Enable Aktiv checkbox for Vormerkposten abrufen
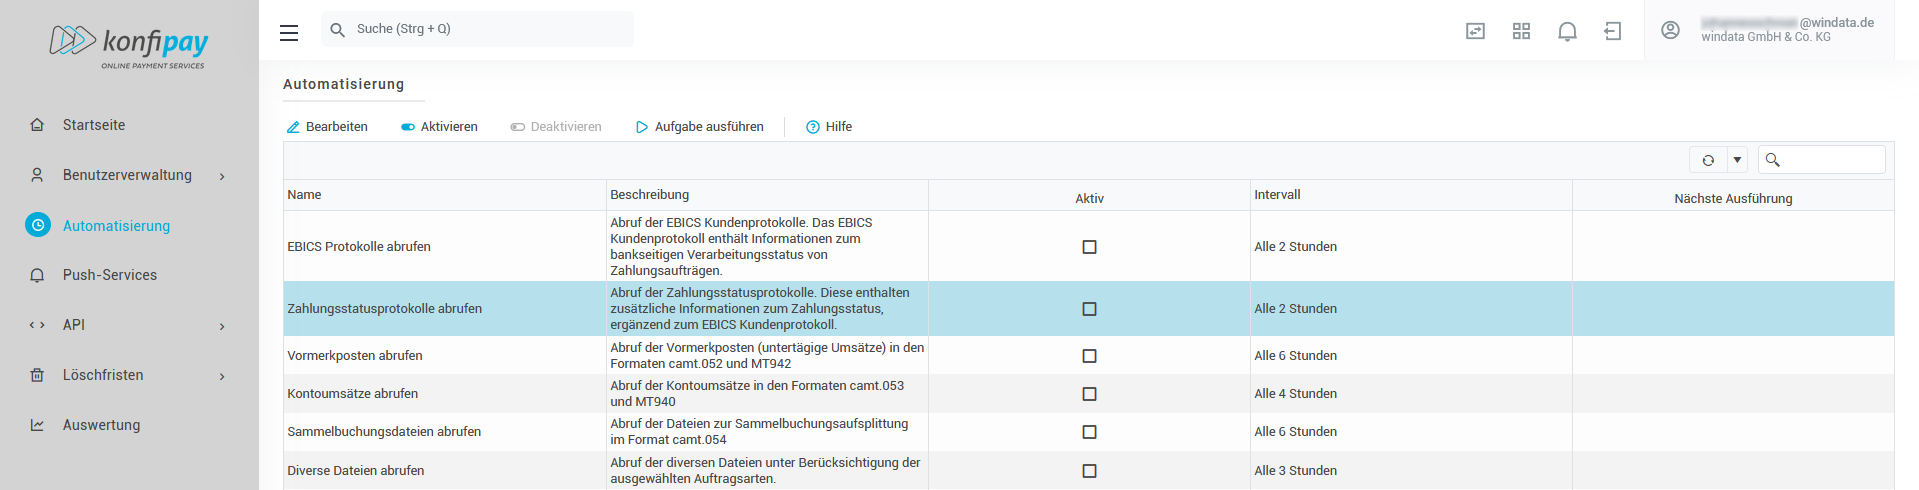 (x=1089, y=356)
